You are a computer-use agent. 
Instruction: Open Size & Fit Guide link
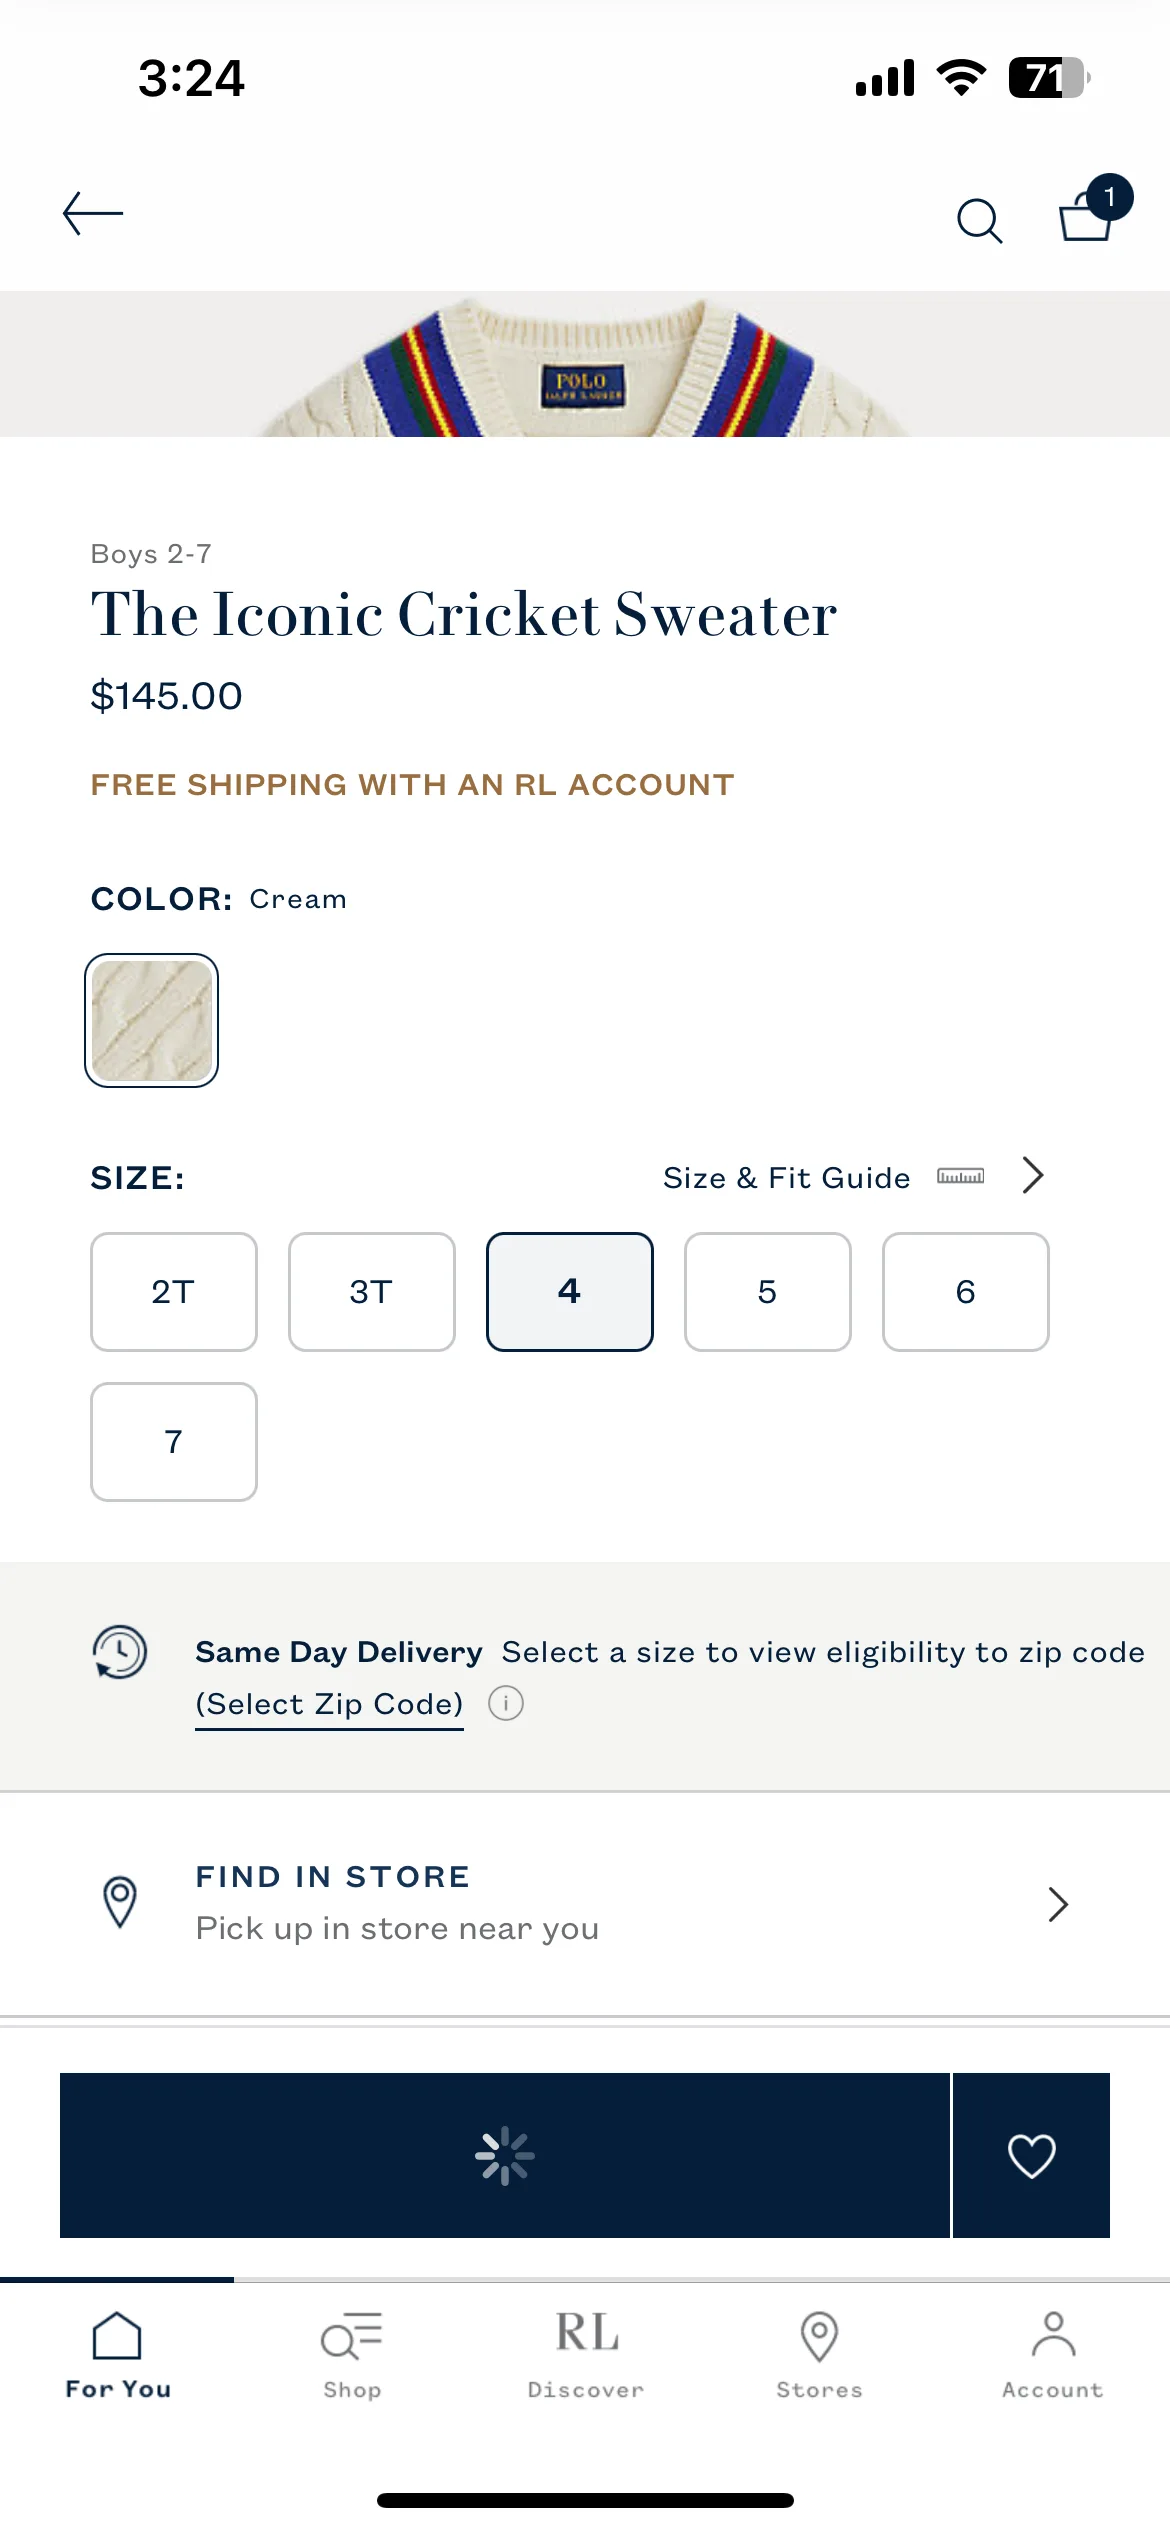tap(786, 1177)
